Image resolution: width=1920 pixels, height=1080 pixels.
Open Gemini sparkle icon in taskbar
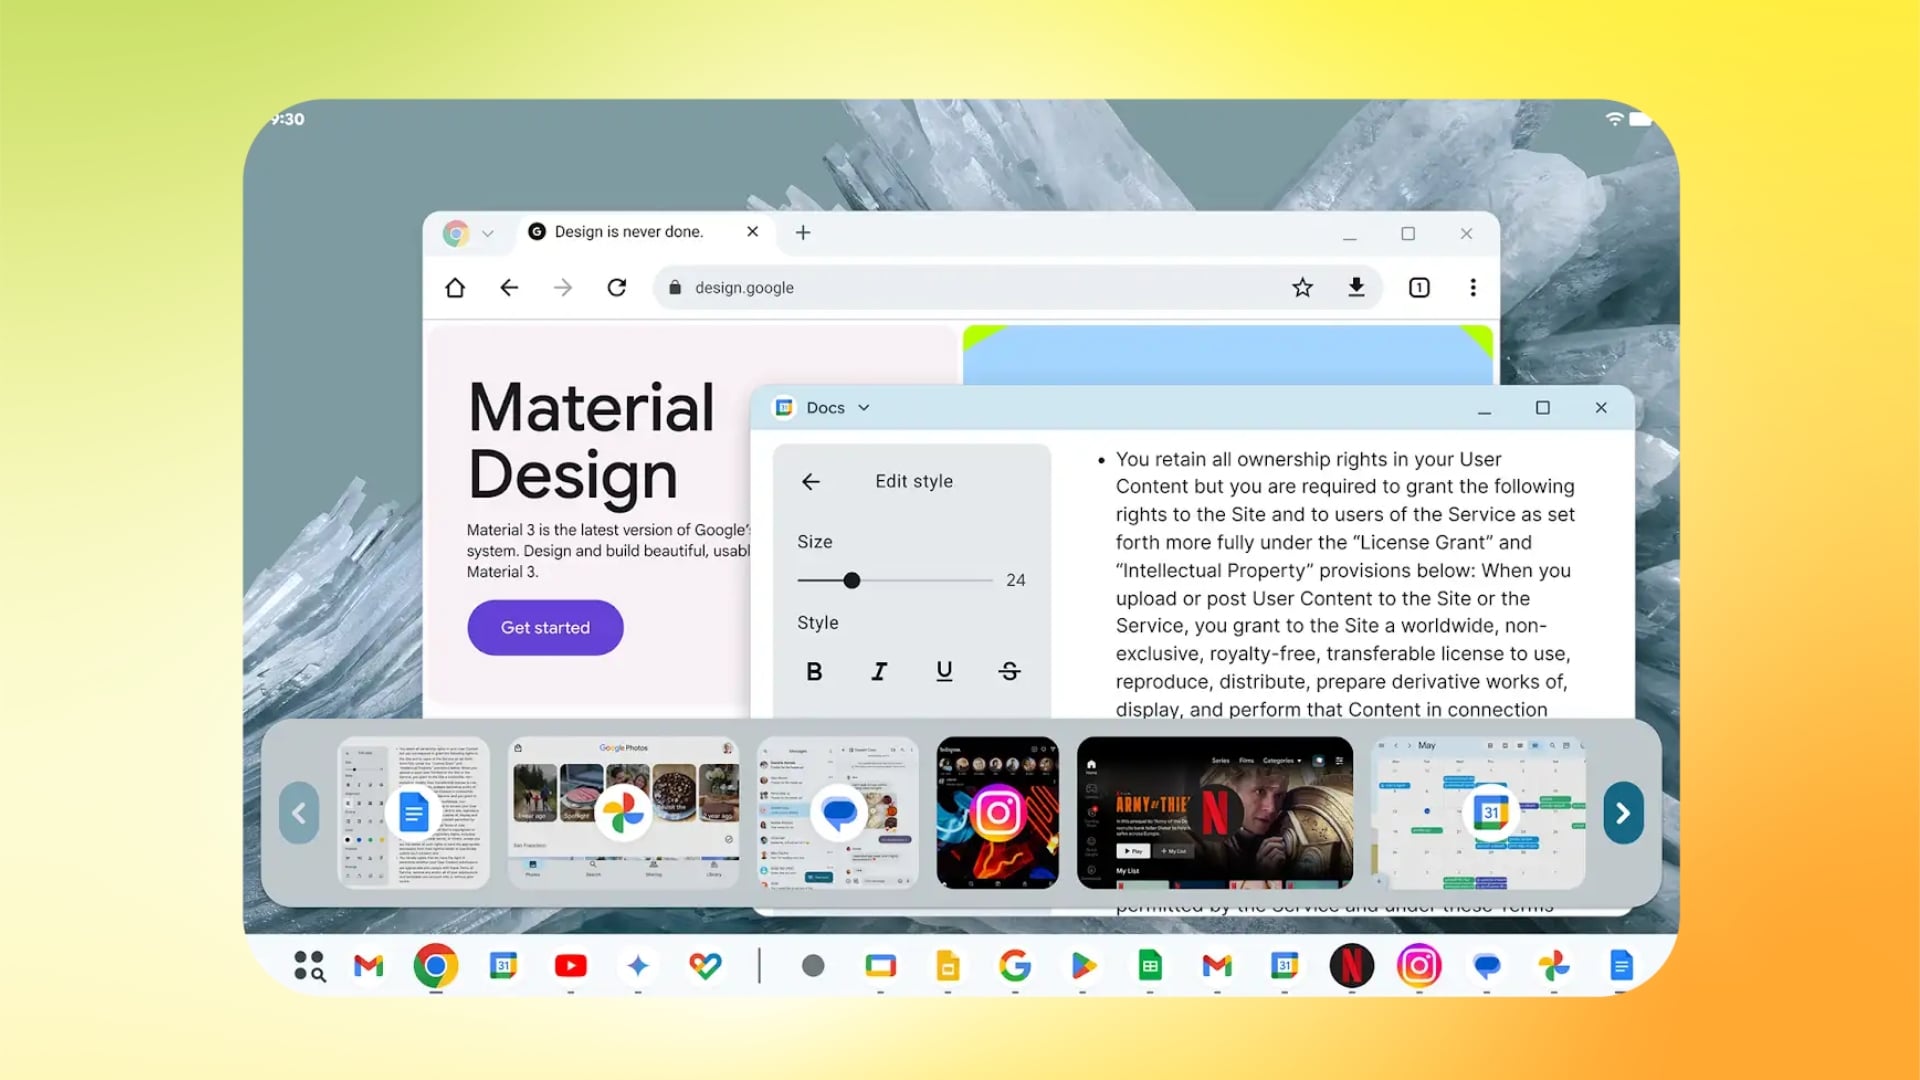[x=638, y=966]
